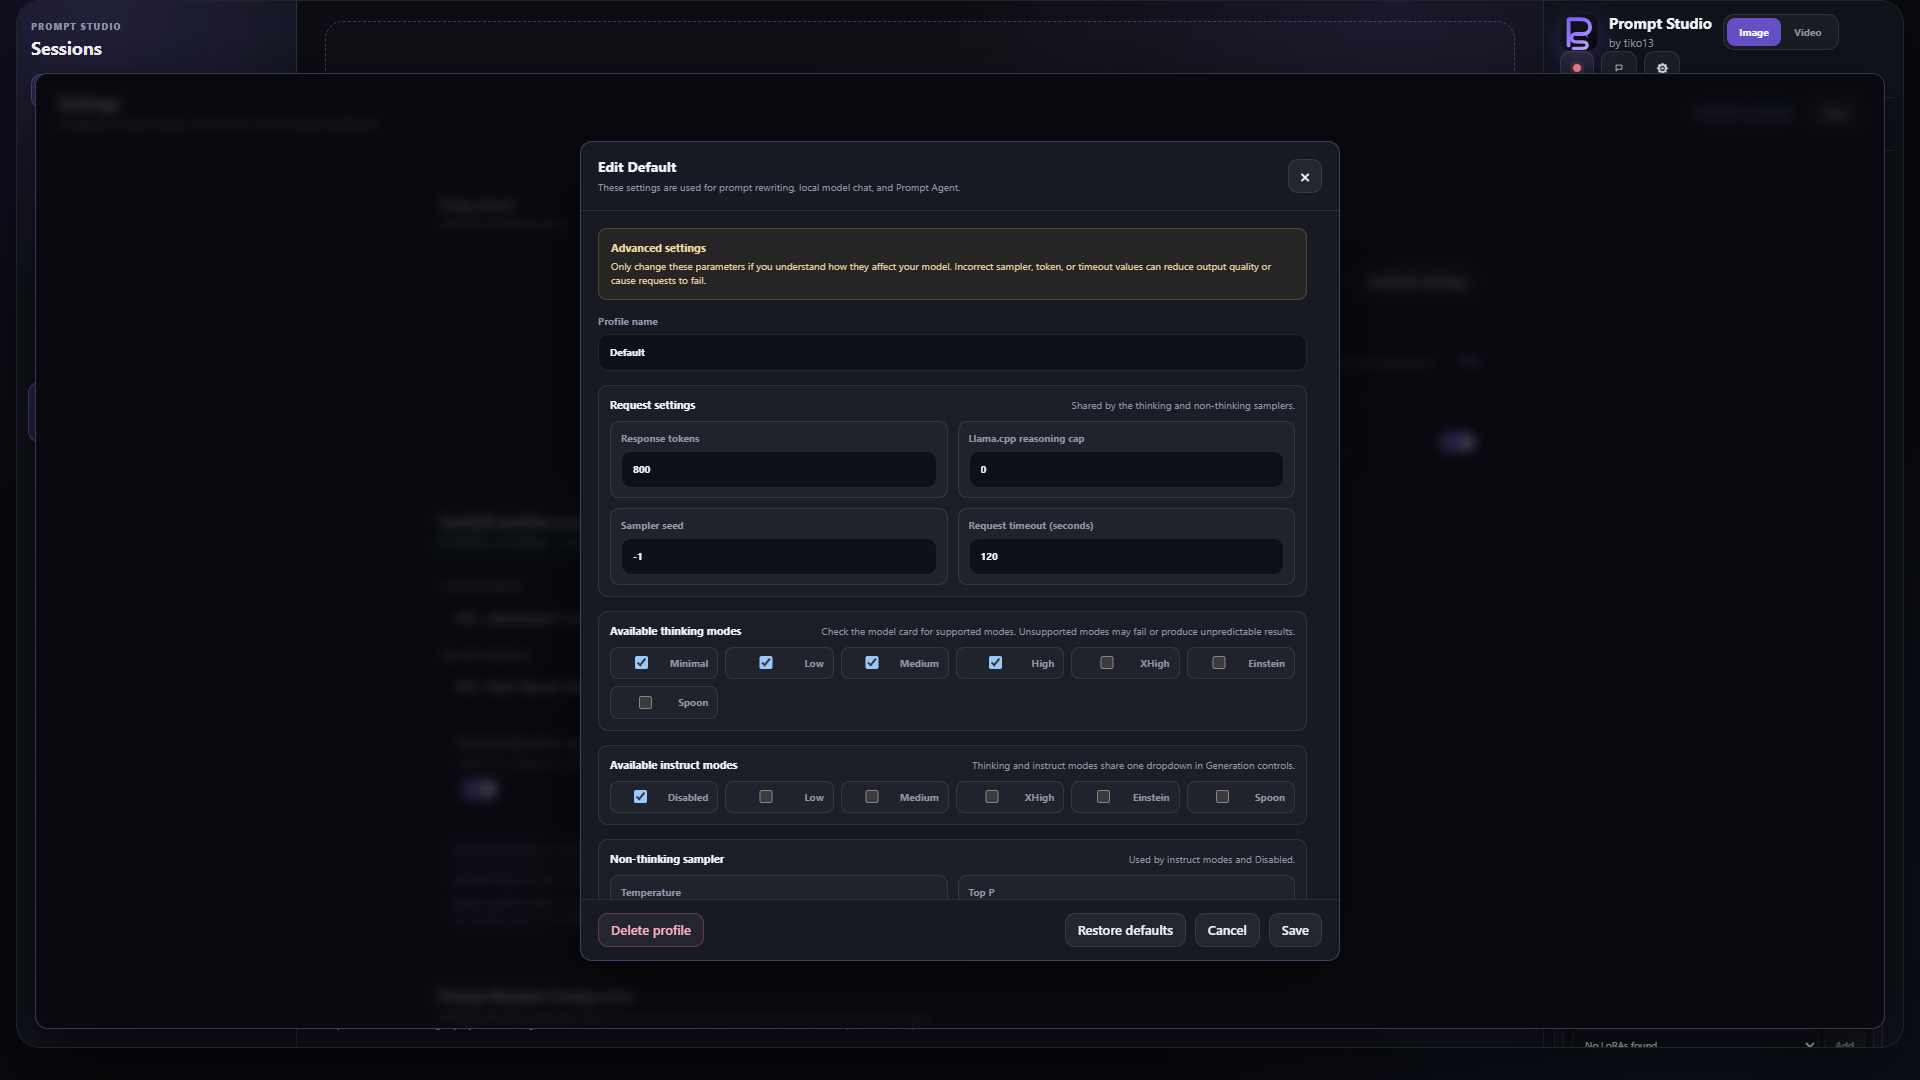Click the Available thinking modes heading
The width and height of the screenshot is (1920, 1080).
[675, 631]
